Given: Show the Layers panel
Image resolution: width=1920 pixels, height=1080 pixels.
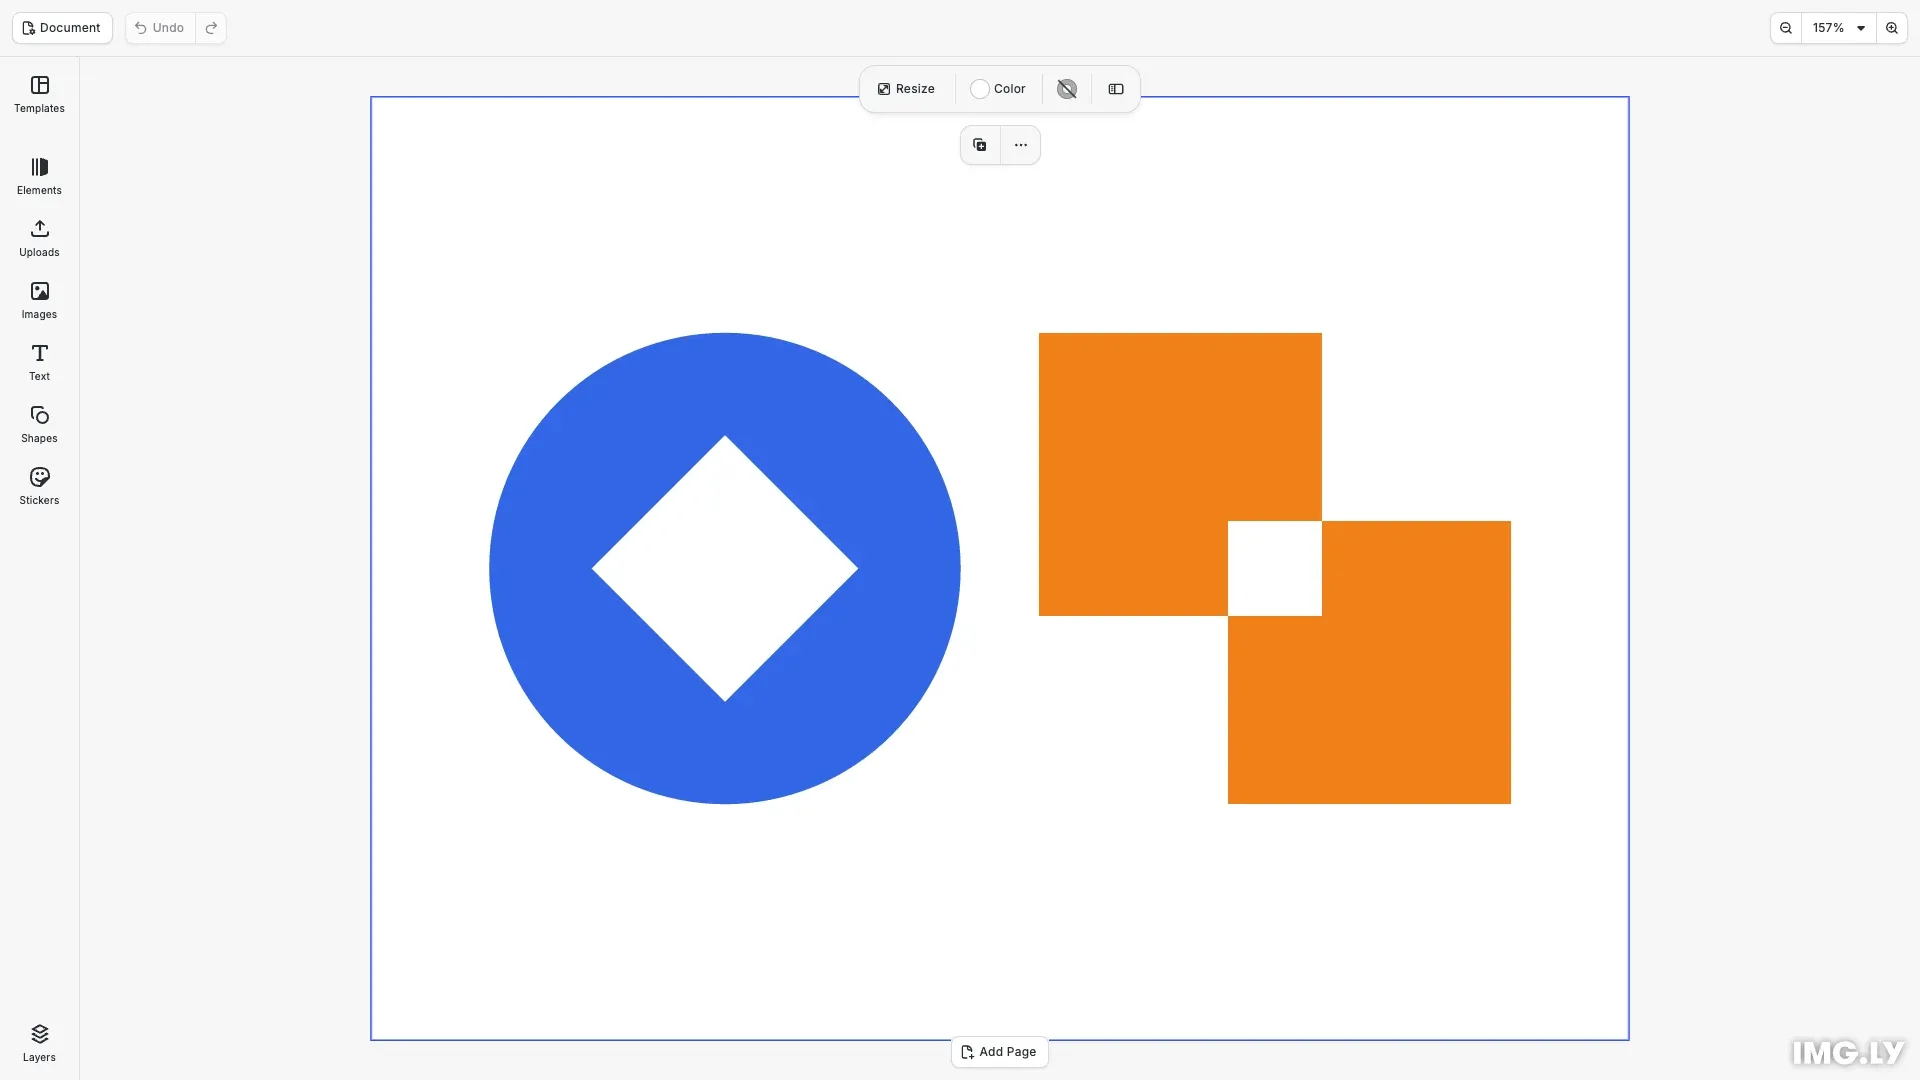Looking at the screenshot, I should tap(39, 1043).
